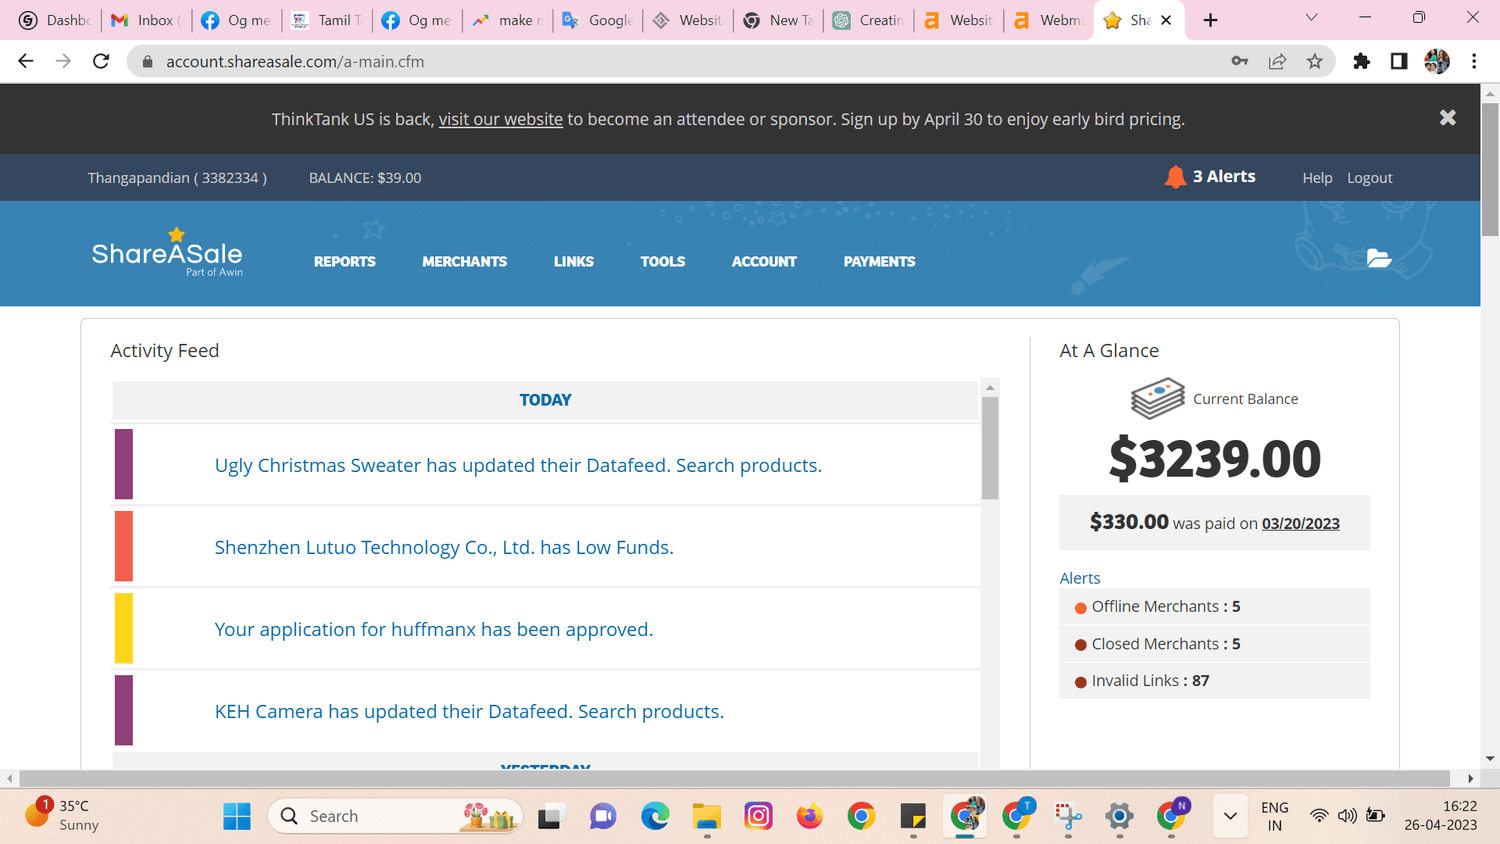Click the ENG IN language indicator
Screen dimensions: 1500x844
(x=1275, y=816)
